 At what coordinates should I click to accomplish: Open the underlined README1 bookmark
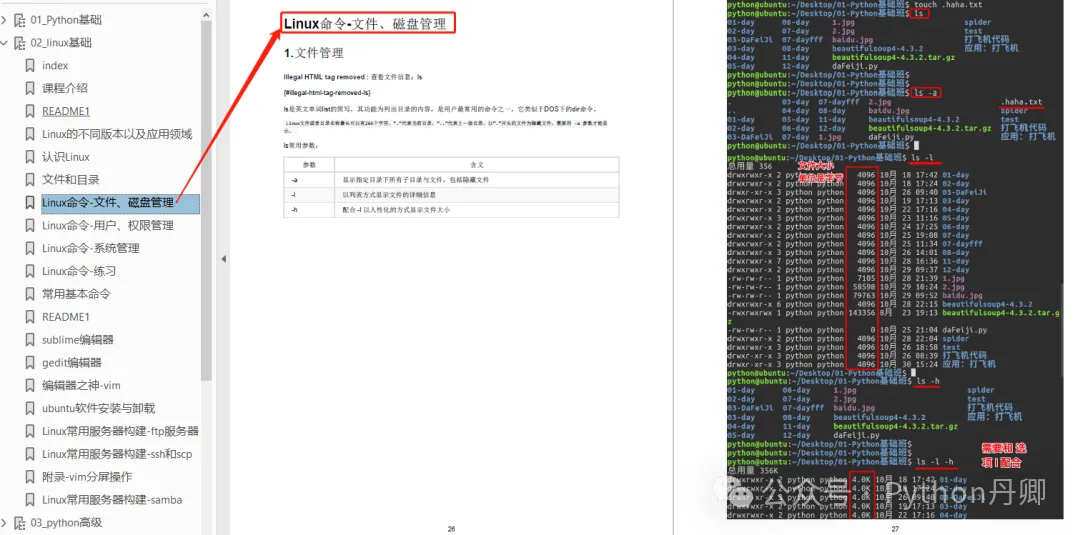[x=66, y=111]
